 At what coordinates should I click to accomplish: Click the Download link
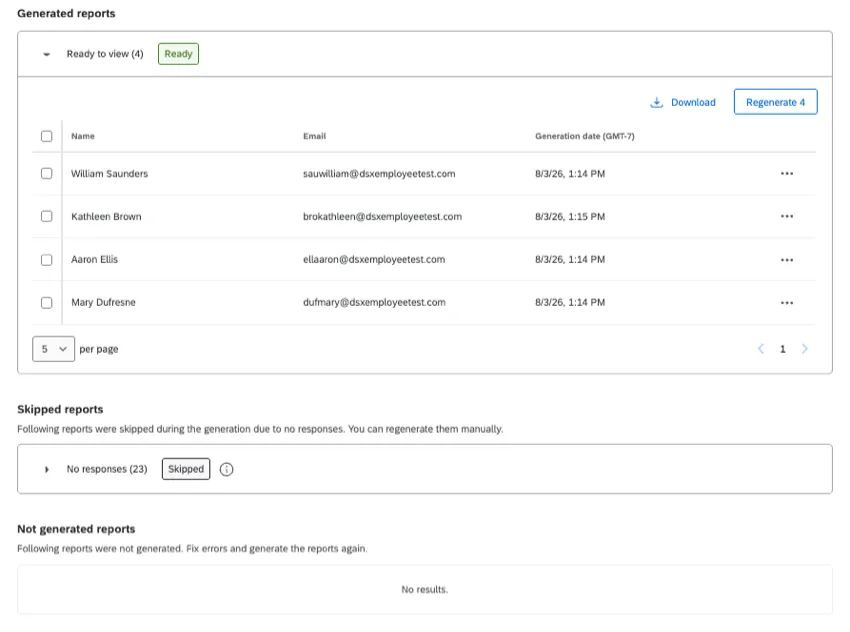point(693,102)
